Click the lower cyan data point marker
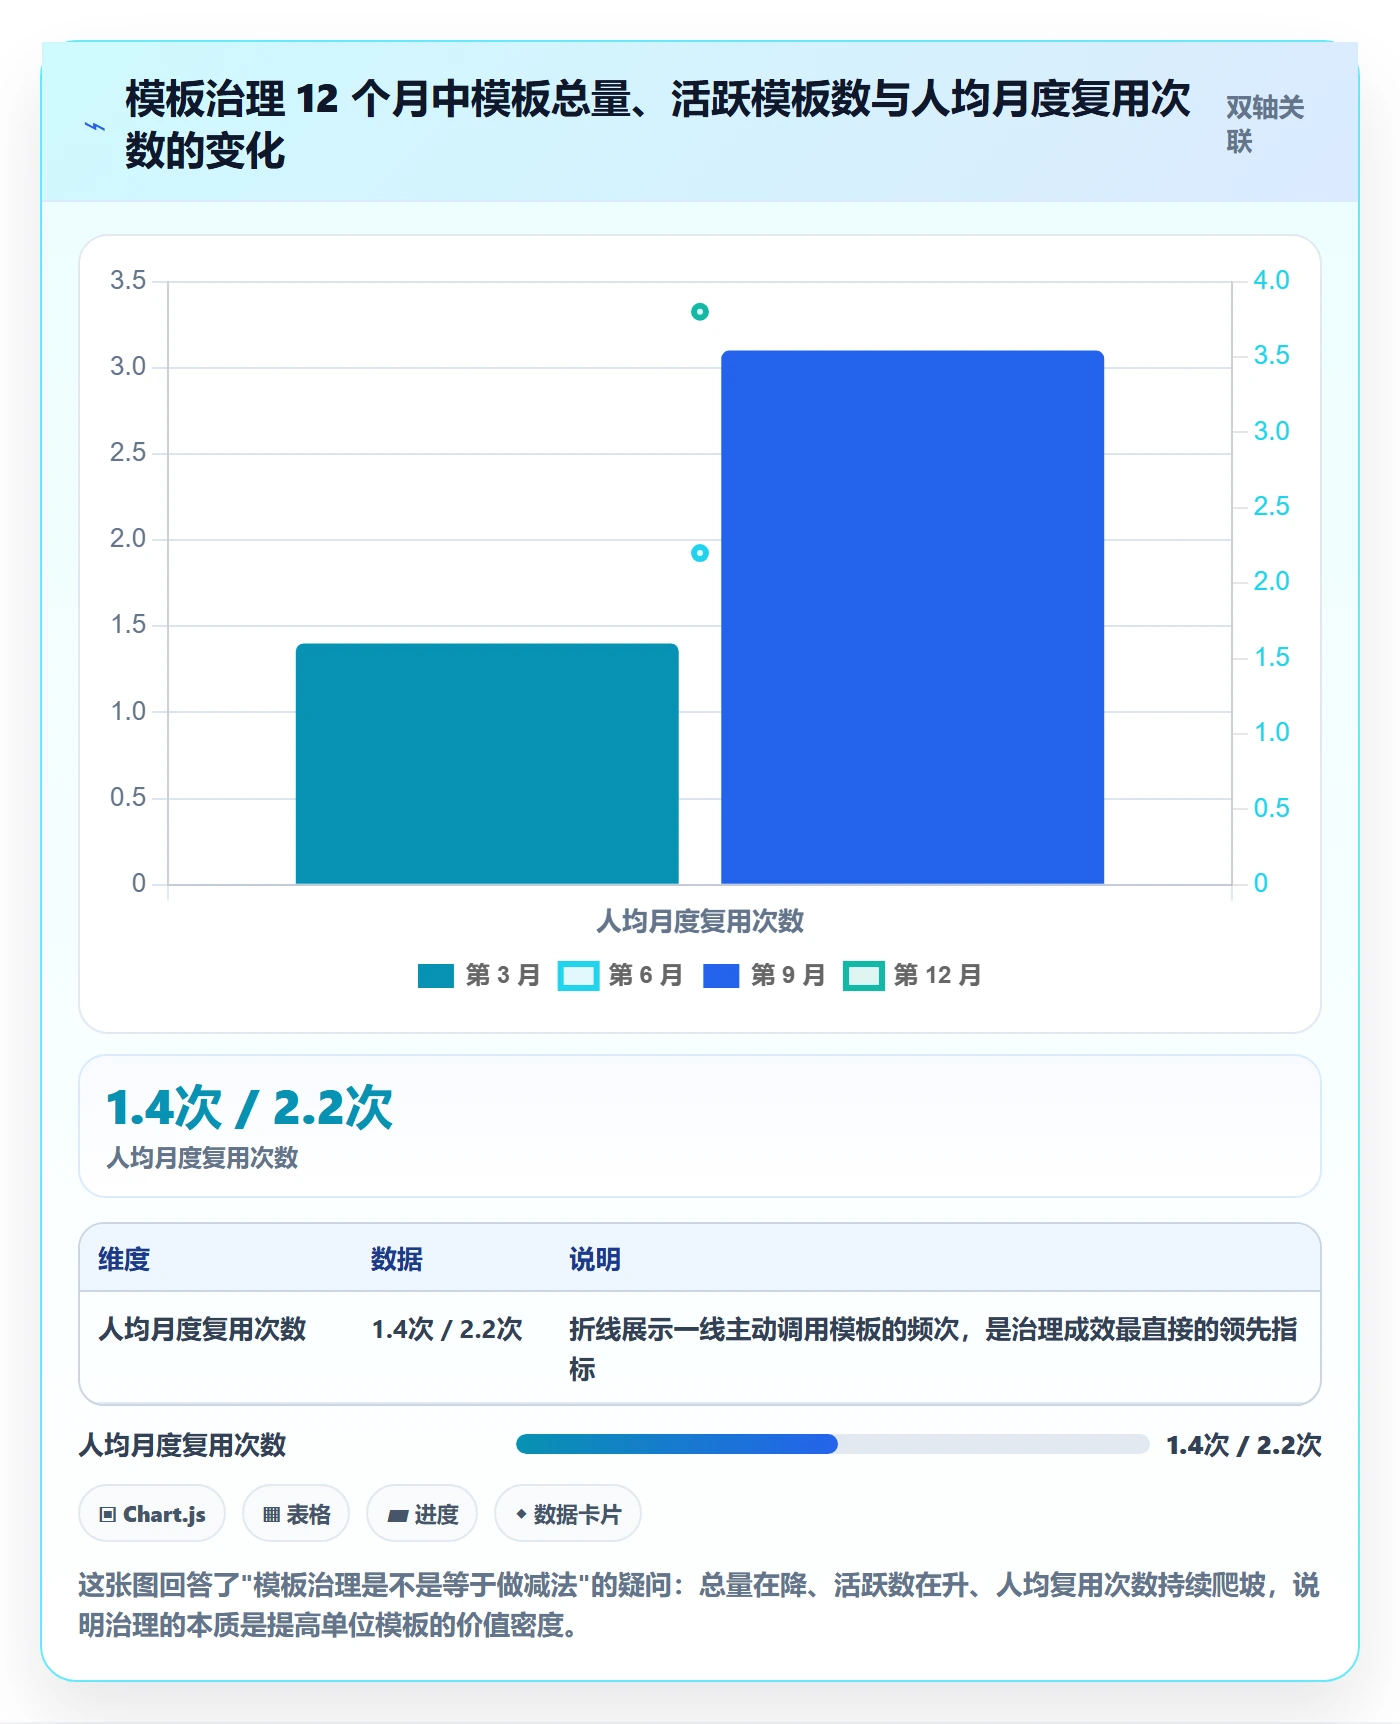 click(700, 553)
